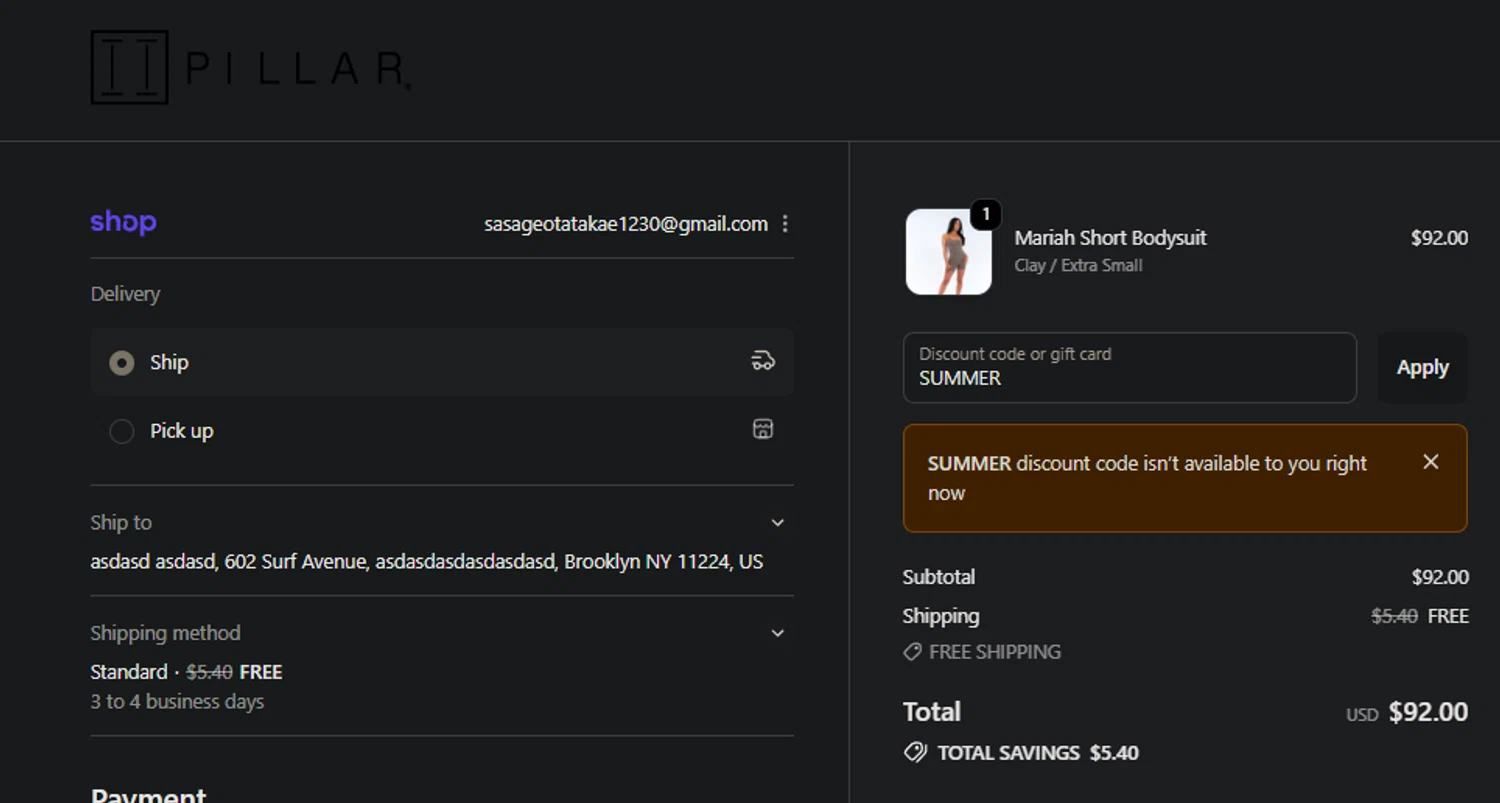Click the Apply discount button
The width and height of the screenshot is (1500, 803).
click(1422, 368)
